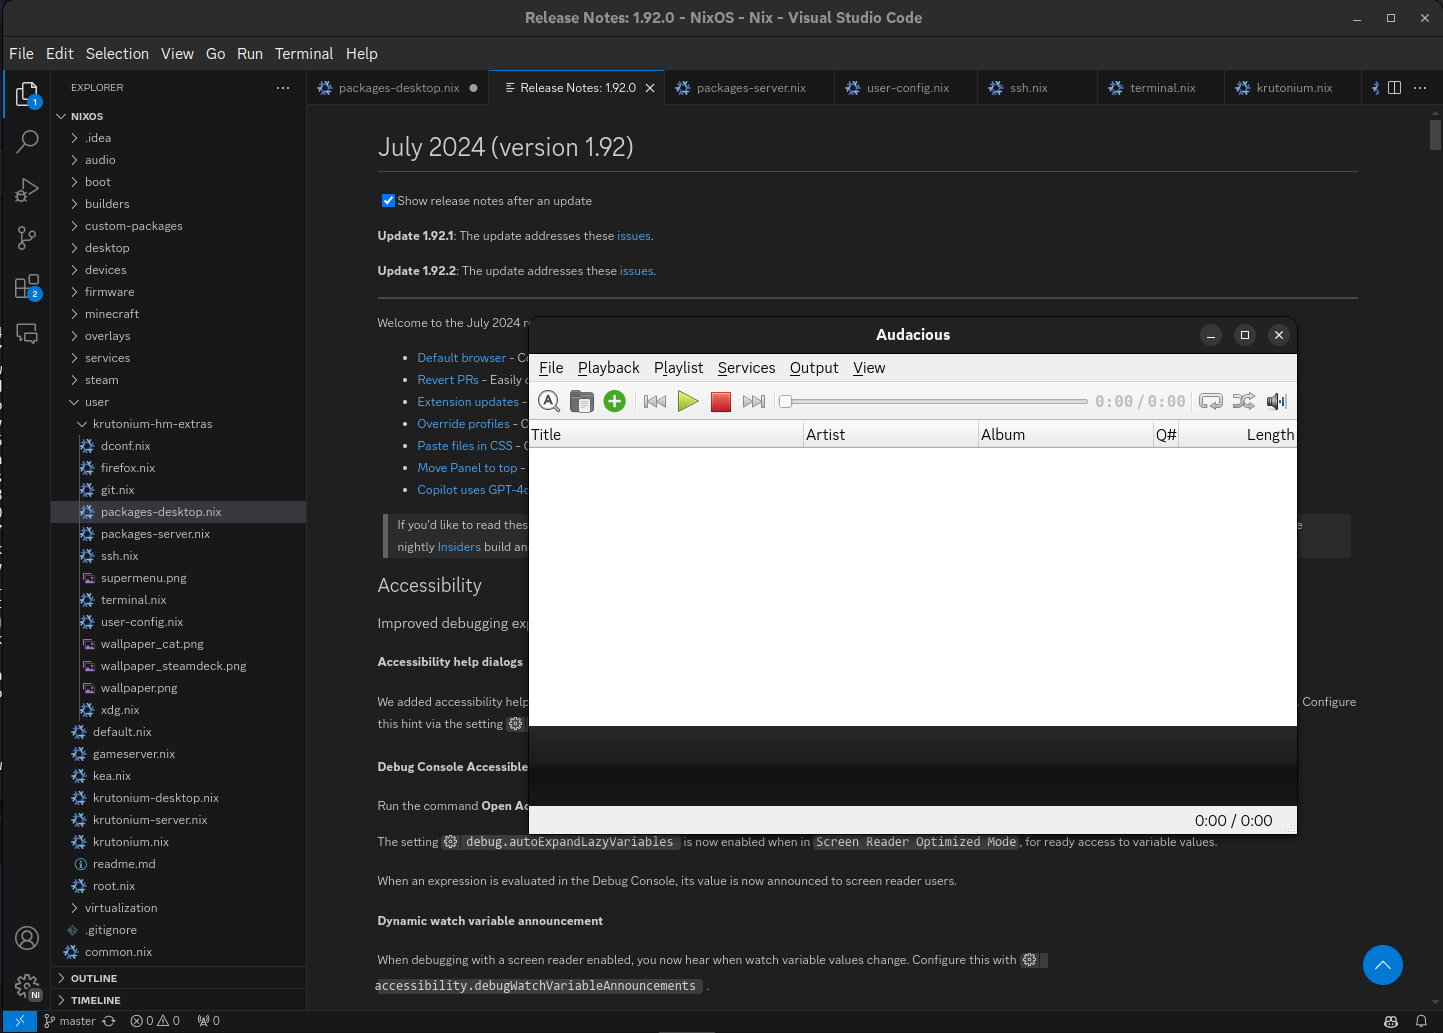The image size is (1443, 1033).
Task: Open the Services menu in Audacious
Action: click(746, 368)
